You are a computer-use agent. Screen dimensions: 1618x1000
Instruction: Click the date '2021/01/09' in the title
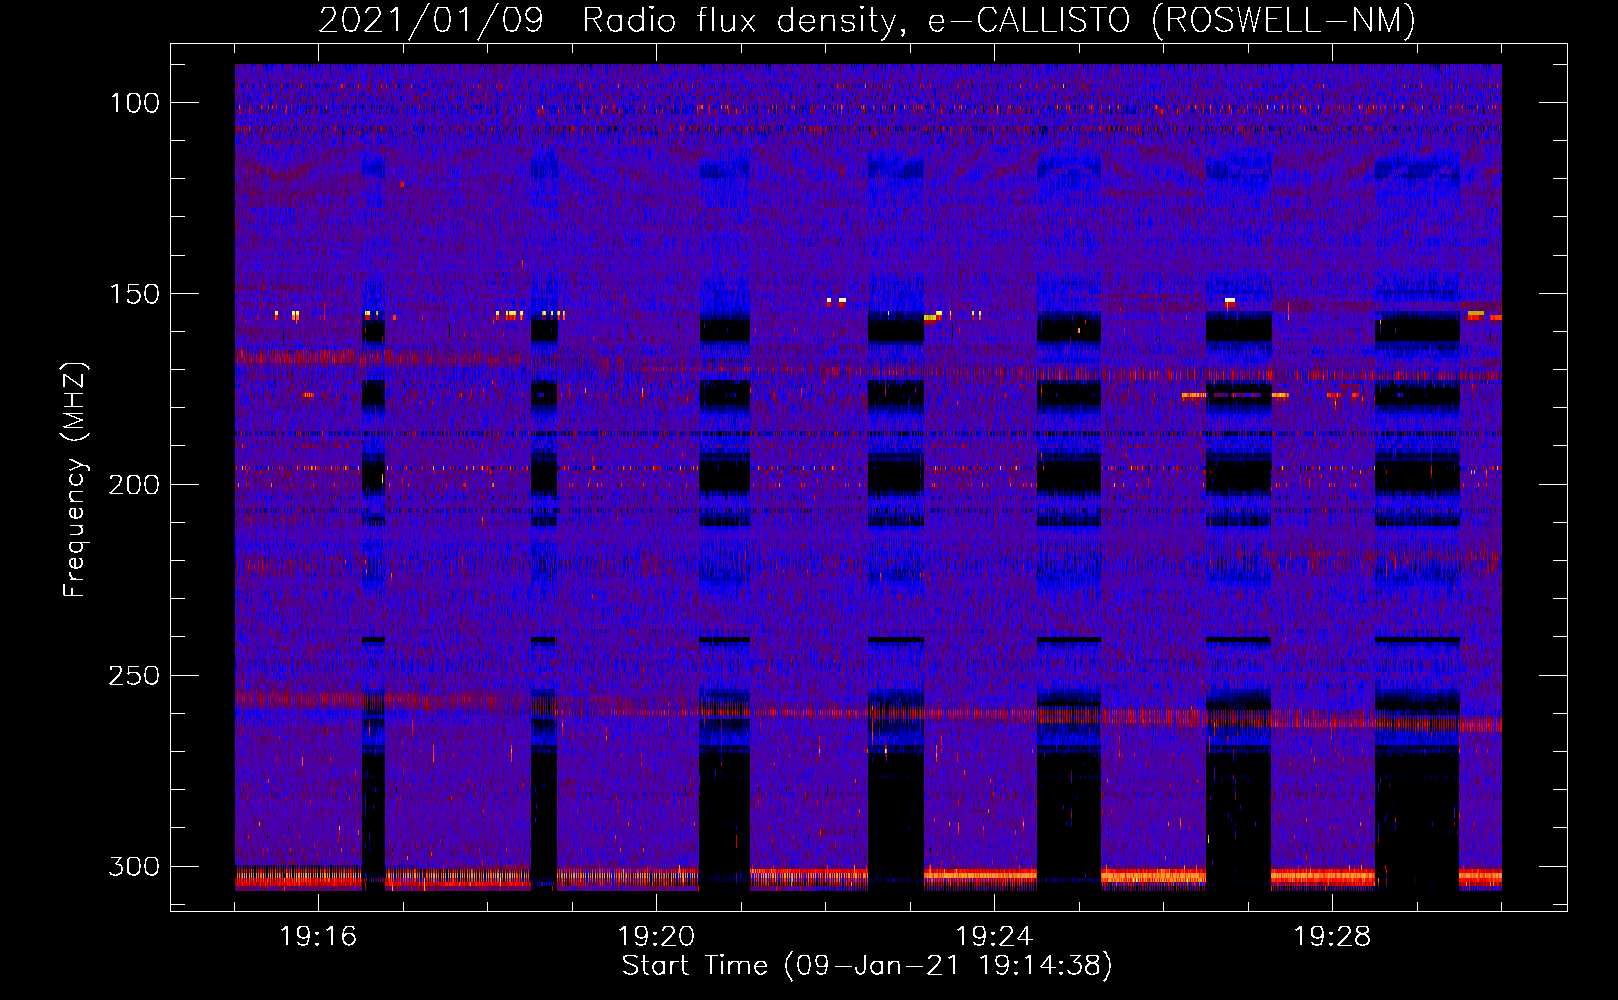tap(431, 20)
